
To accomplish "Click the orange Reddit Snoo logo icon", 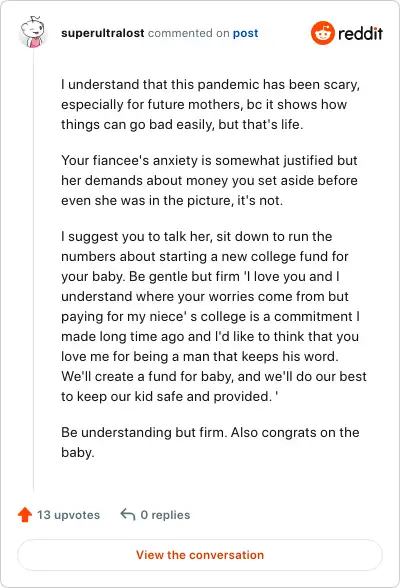I will tap(322, 33).
